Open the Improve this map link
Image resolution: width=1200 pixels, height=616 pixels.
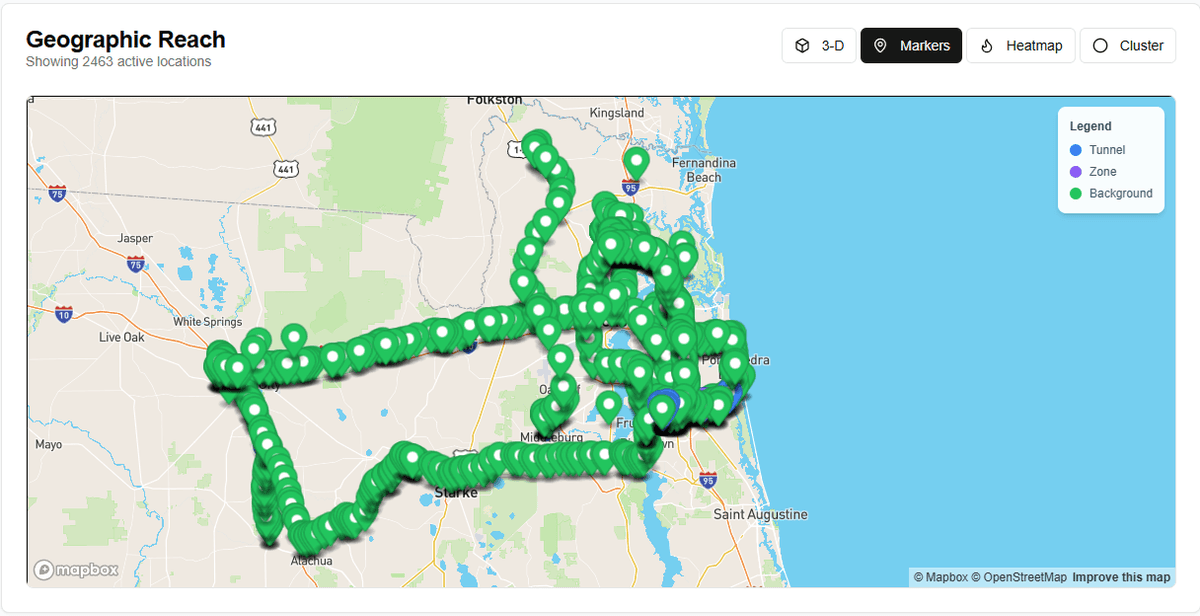click(x=1121, y=577)
